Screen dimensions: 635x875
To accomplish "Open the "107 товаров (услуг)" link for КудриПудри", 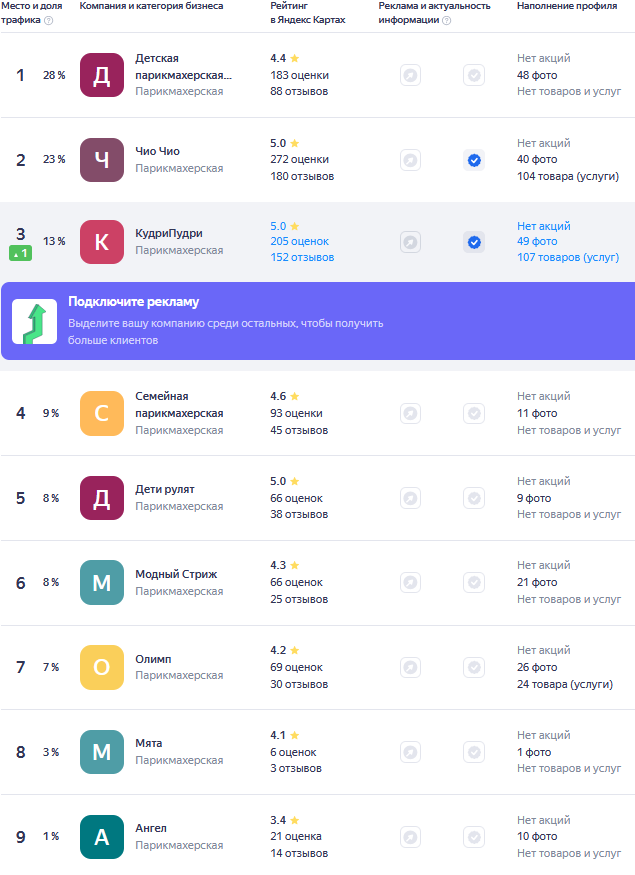I will coord(568,258).
